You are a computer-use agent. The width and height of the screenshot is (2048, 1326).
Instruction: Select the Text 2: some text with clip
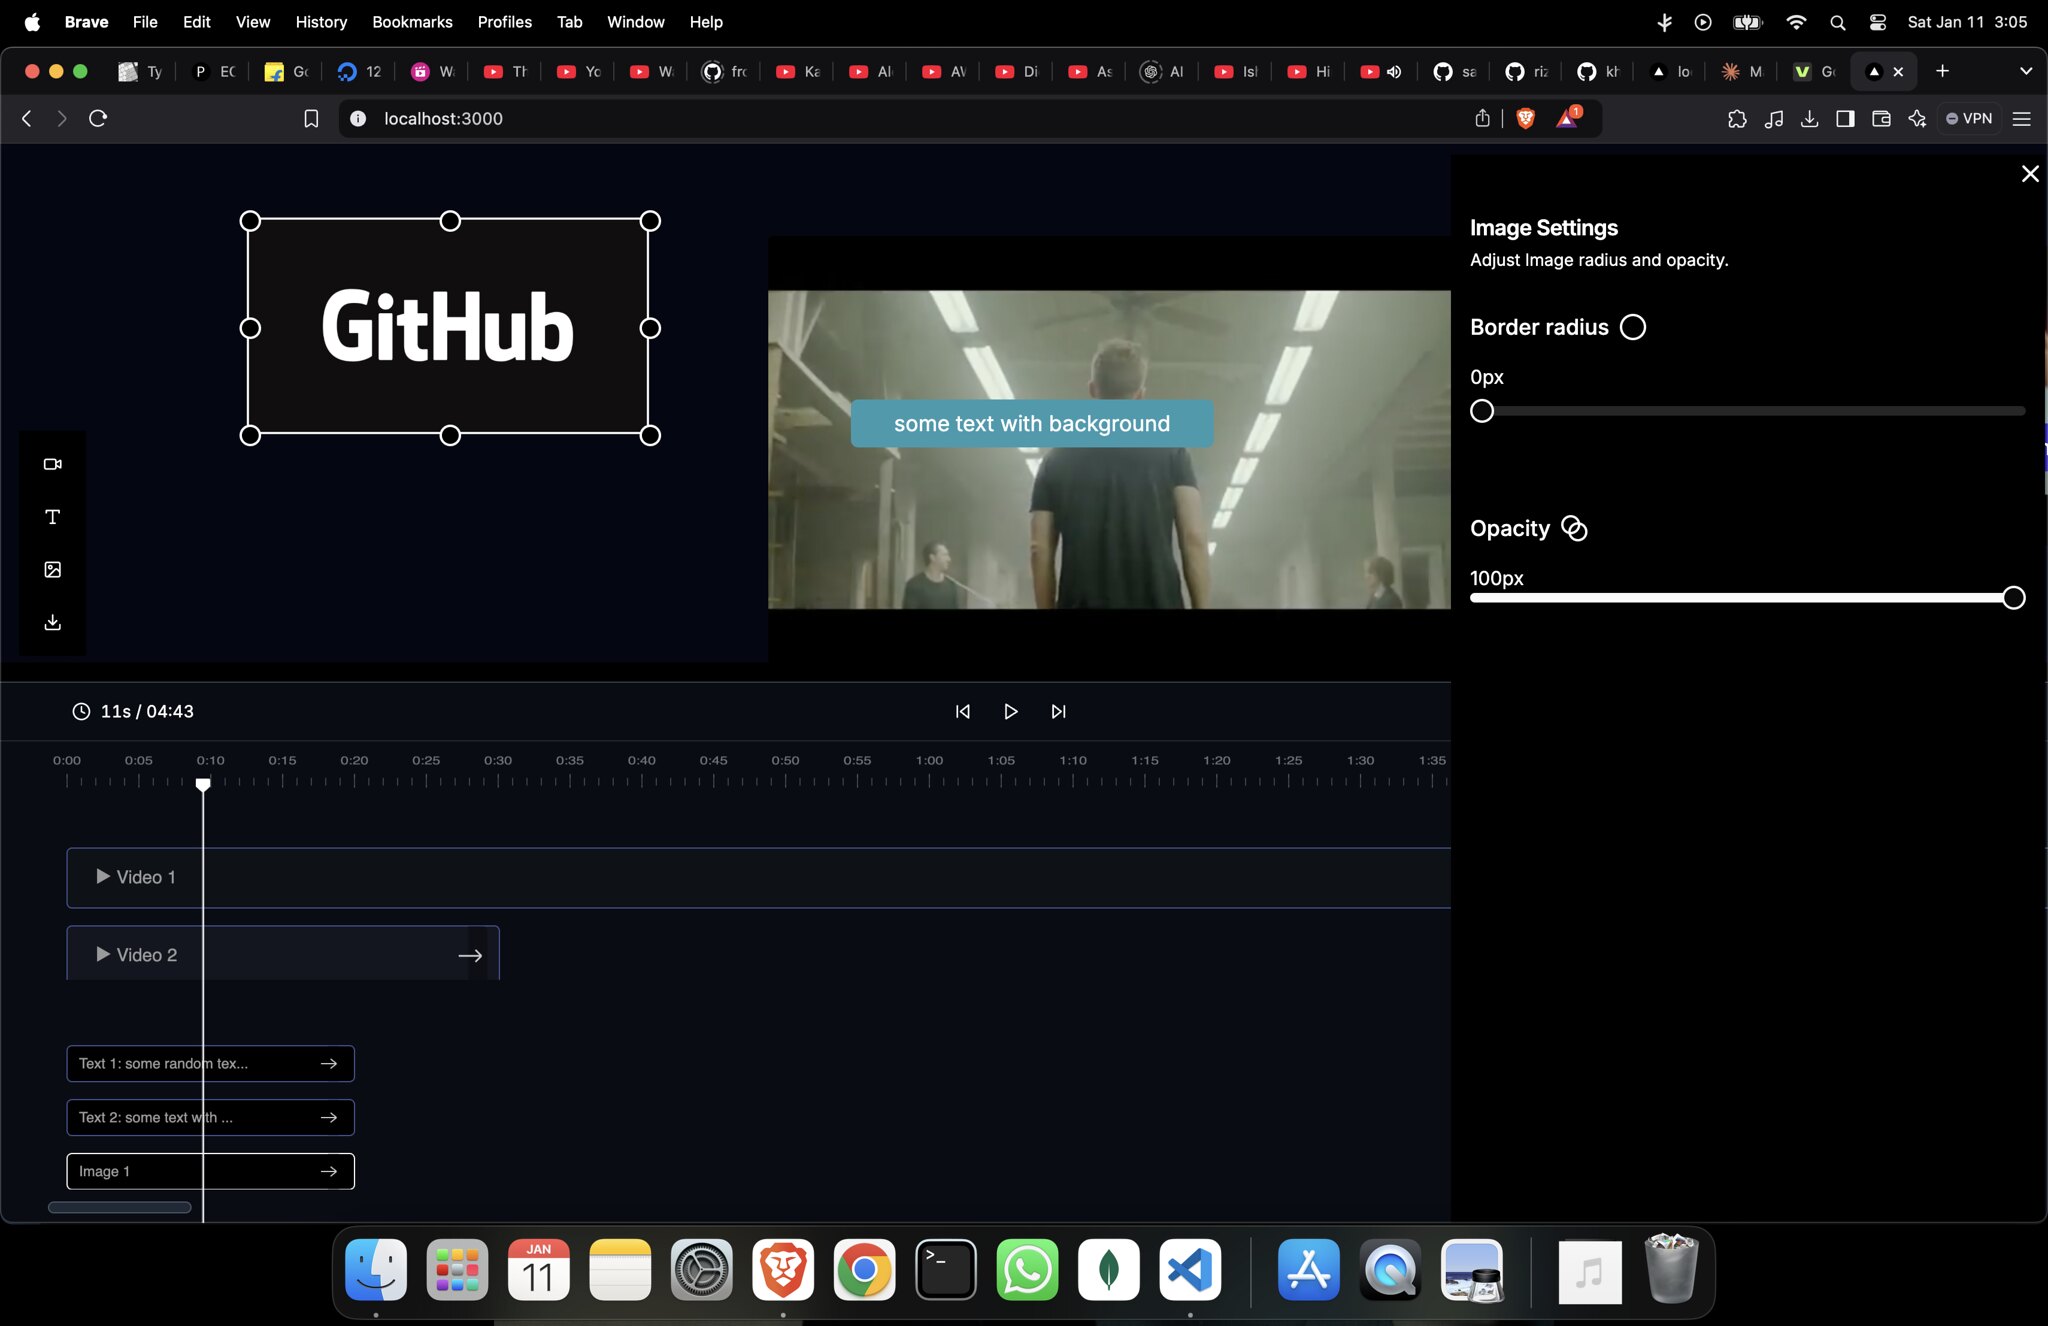(x=210, y=1118)
